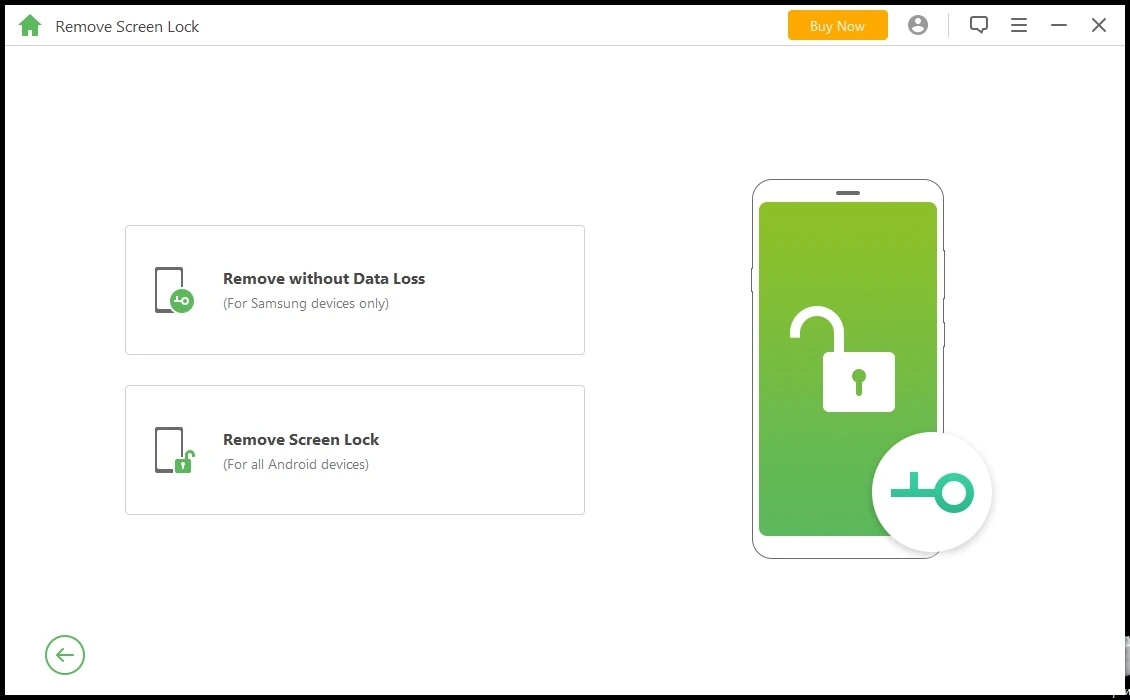
Task: Click the "For Samsung devices only" subtitle
Action: pyautogui.click(x=306, y=304)
